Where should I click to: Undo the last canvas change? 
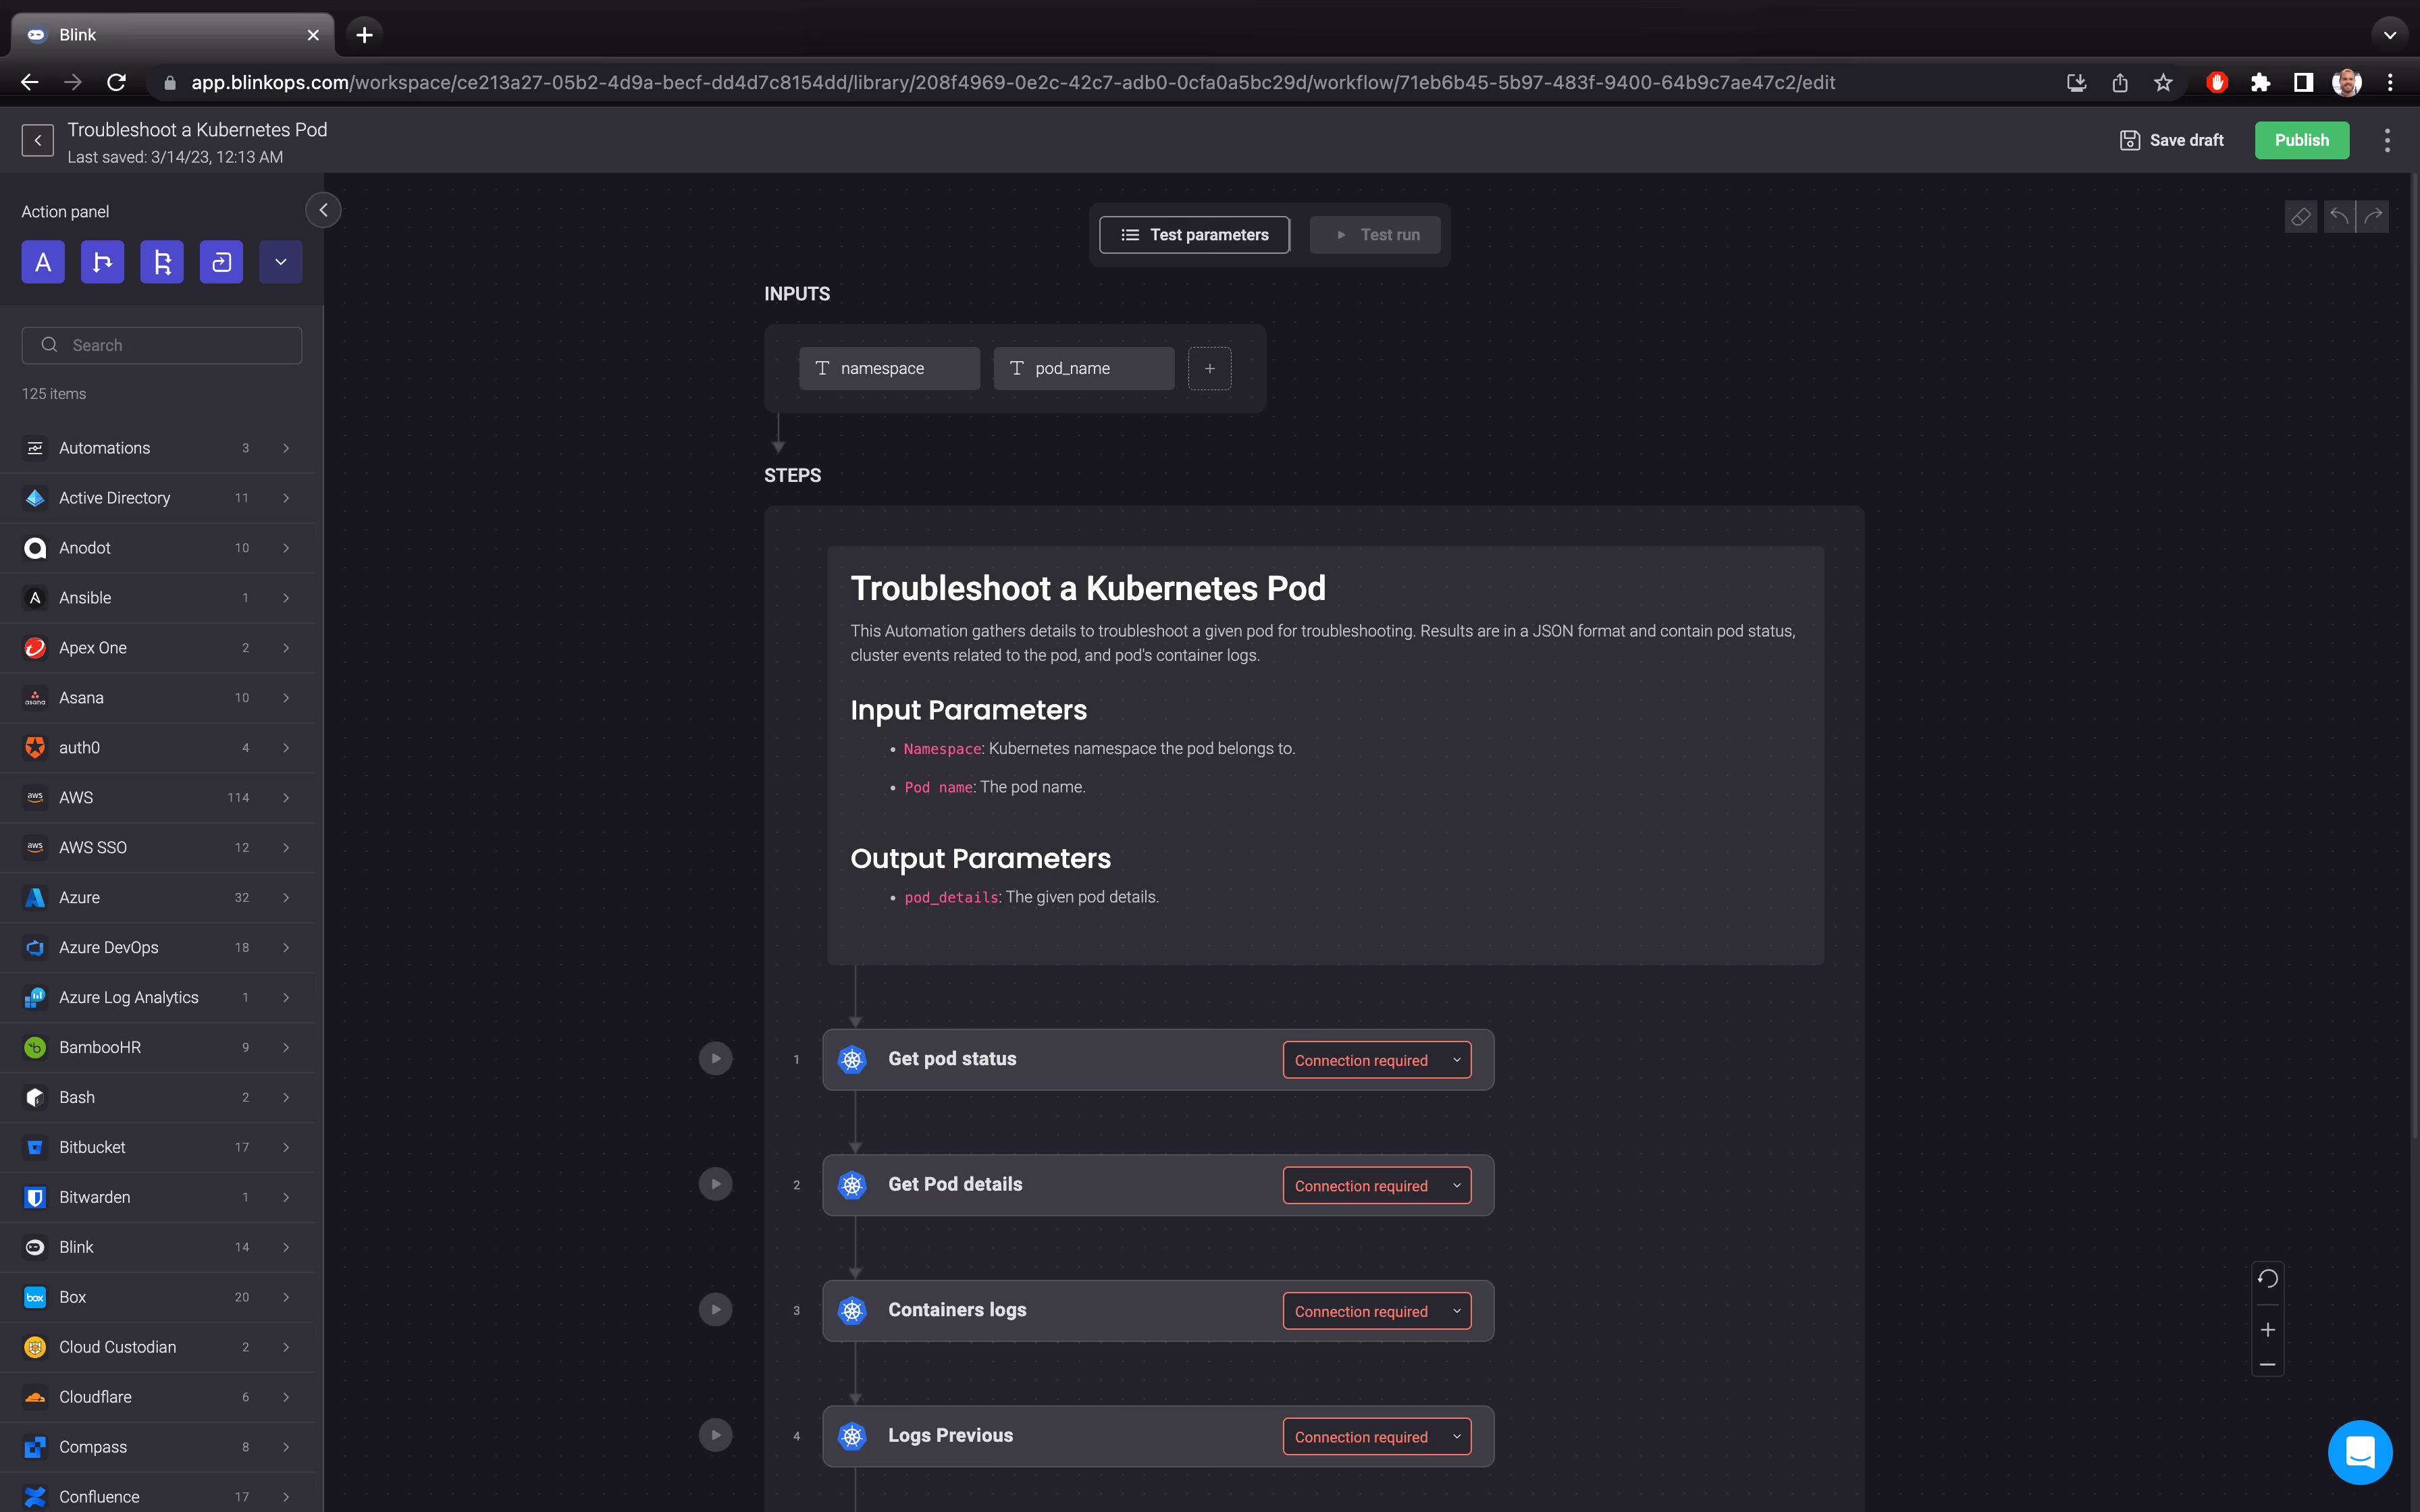2338,216
